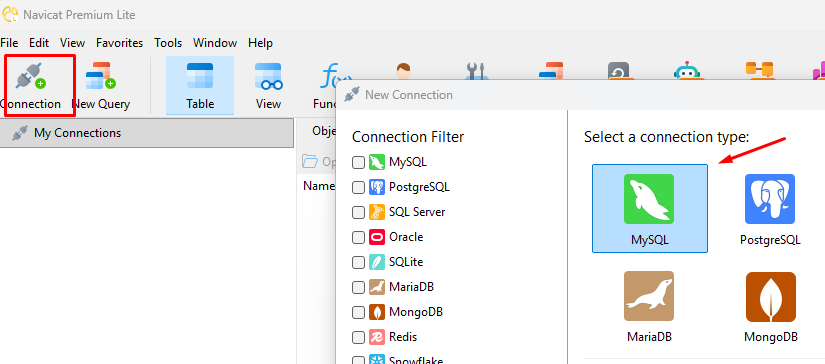Open the View menu in the menu bar
Viewport: 825px width, 364px height.
[x=73, y=43]
